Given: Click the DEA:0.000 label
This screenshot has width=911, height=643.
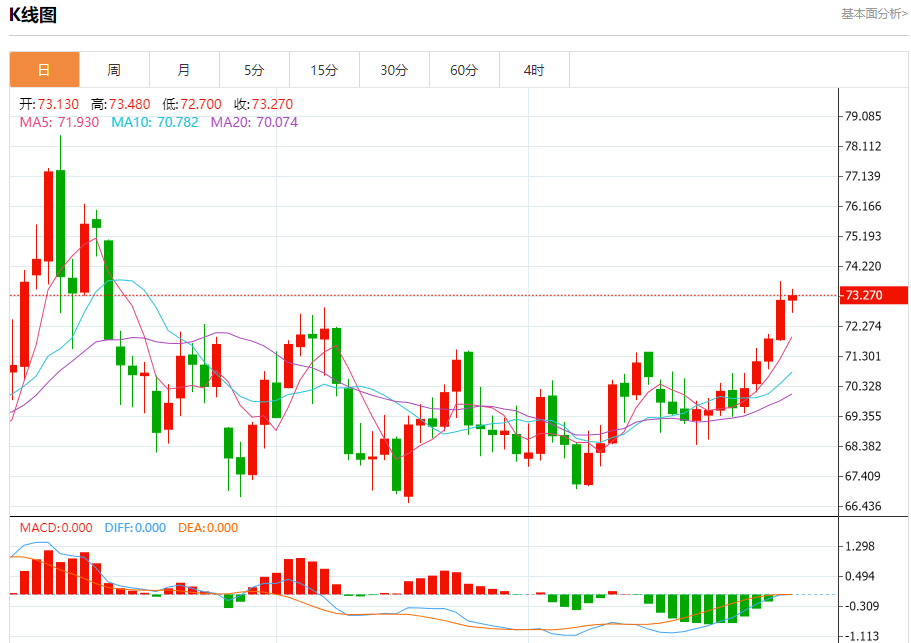Looking at the screenshot, I should click(208, 527).
